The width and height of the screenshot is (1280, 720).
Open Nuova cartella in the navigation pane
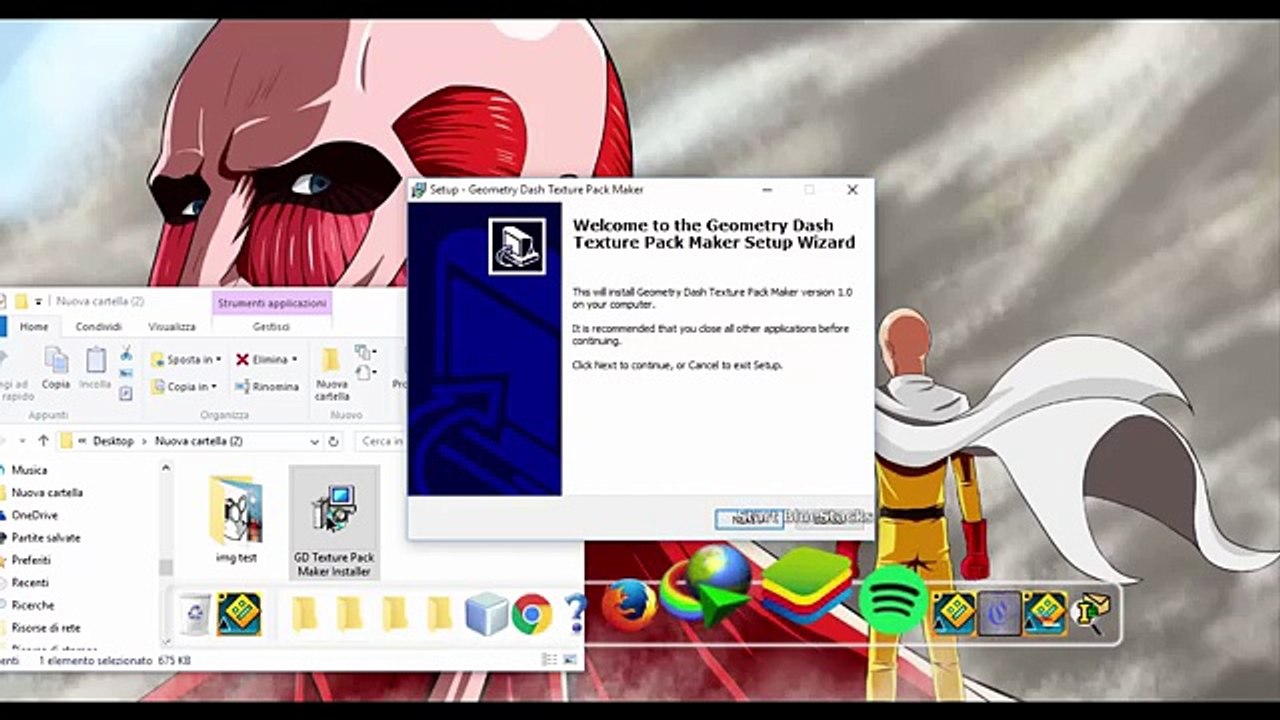47,493
